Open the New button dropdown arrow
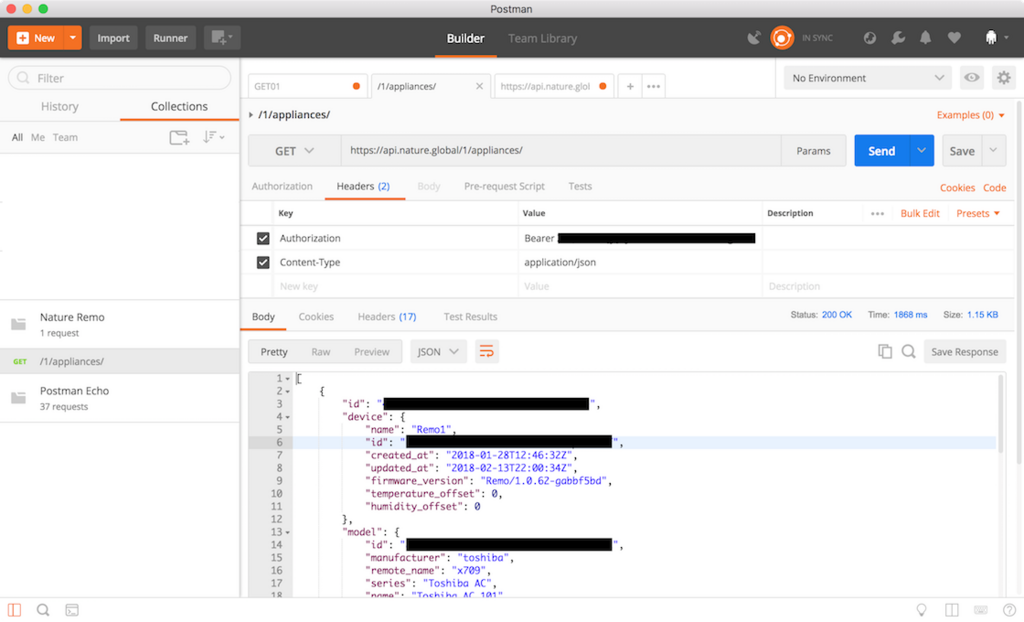 tap(72, 38)
